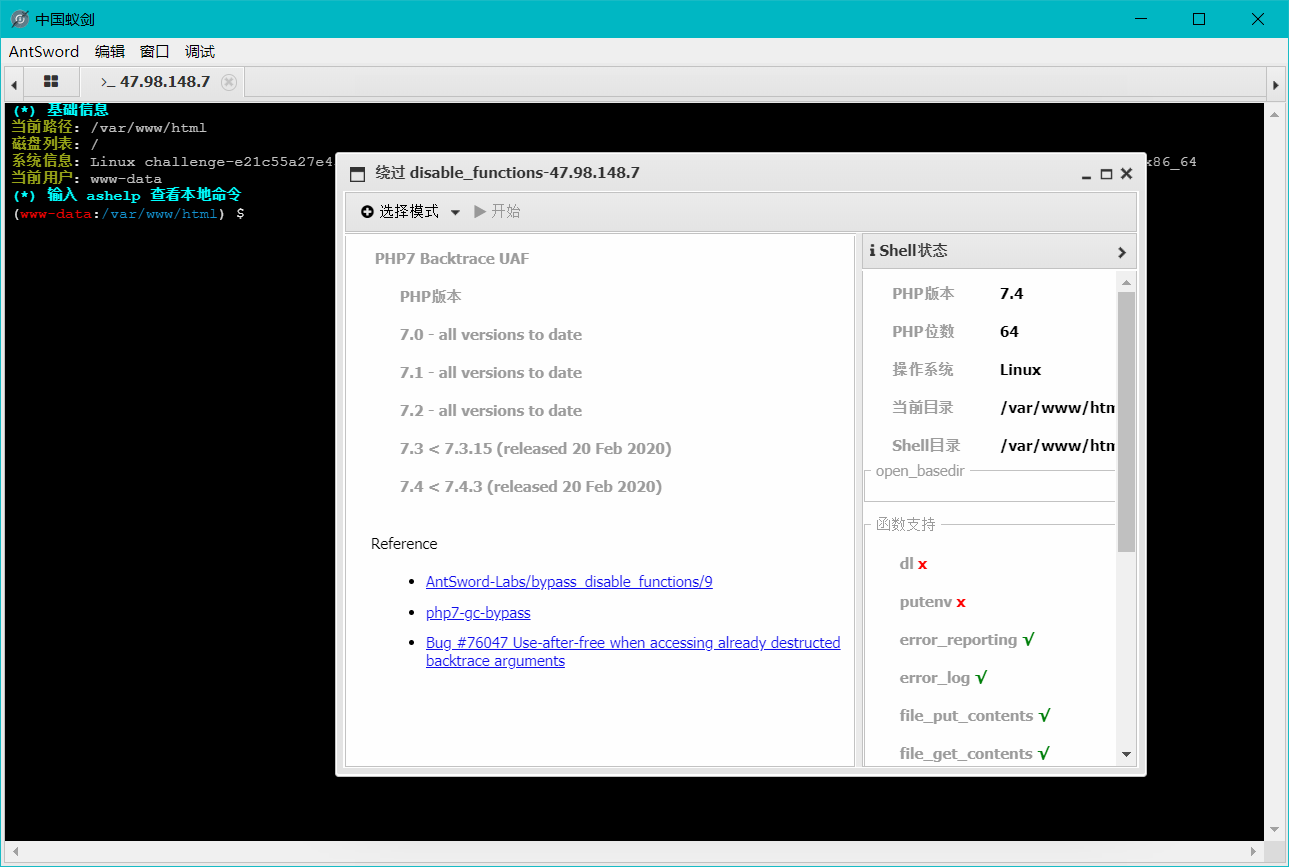
Task: Click the AntSword app logo icon
Action: (19, 19)
